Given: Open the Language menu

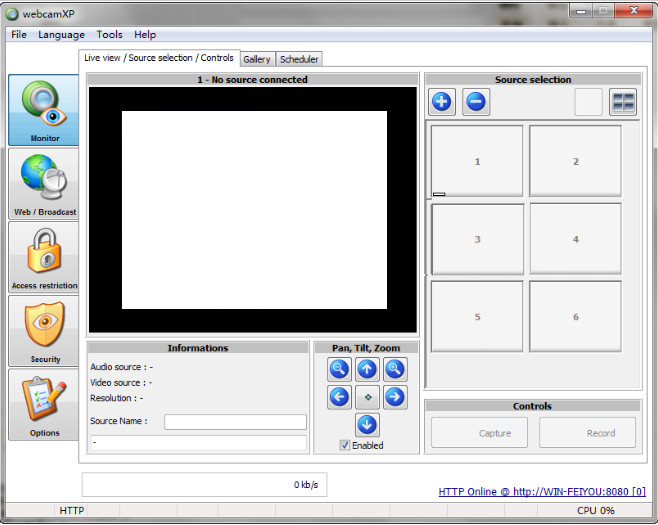Looking at the screenshot, I should 61,35.
